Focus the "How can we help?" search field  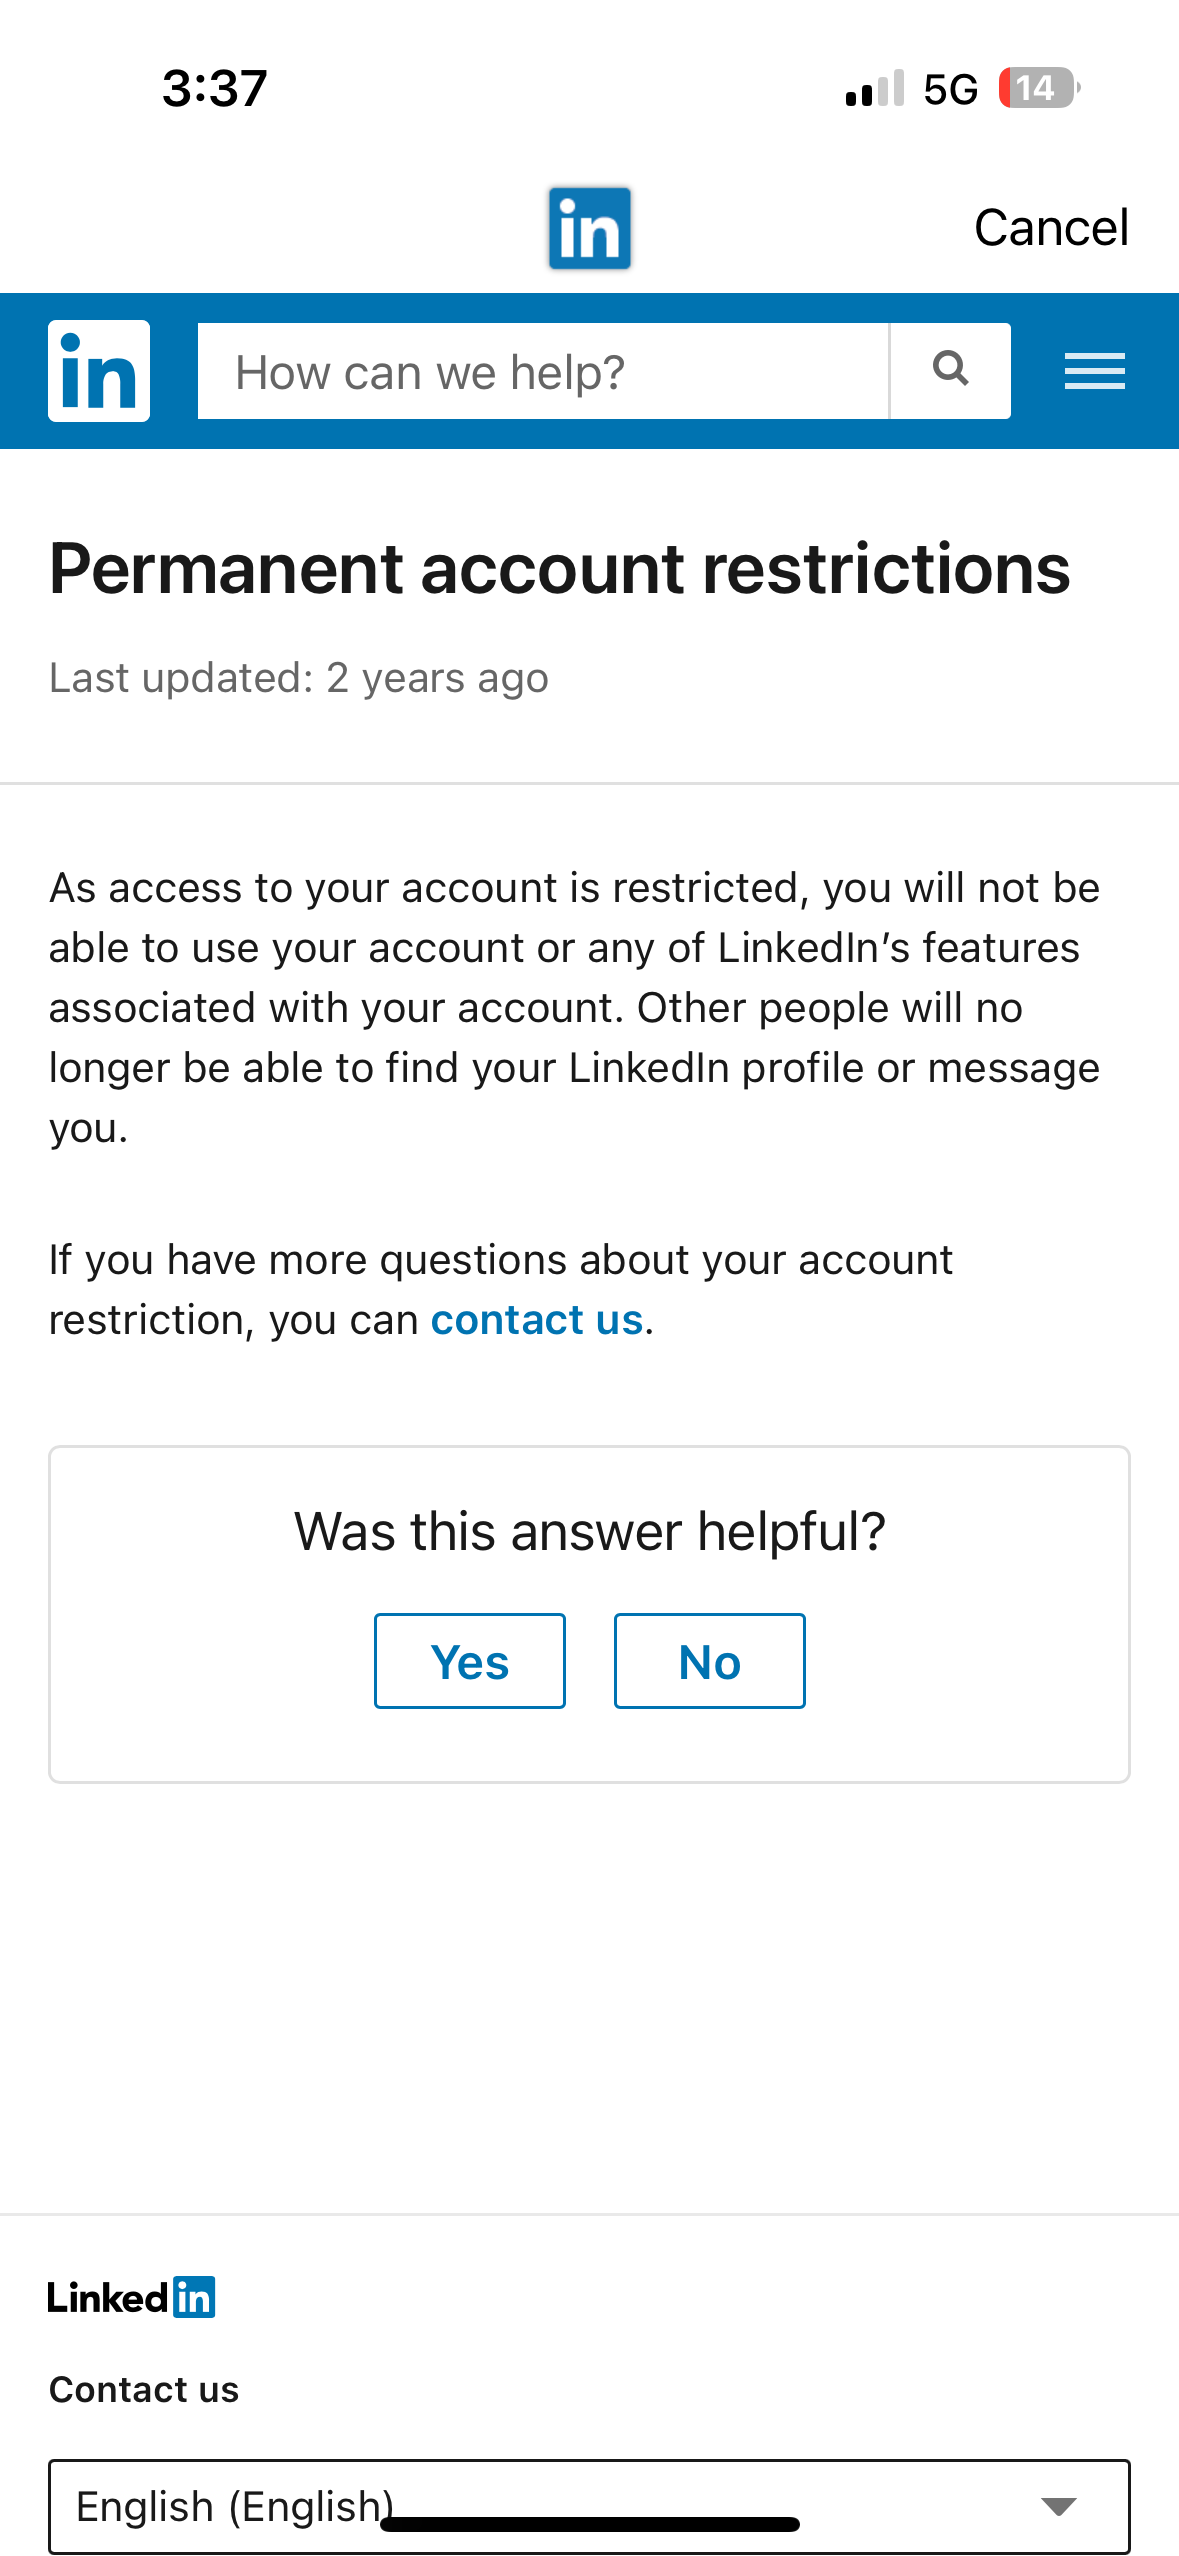point(543,372)
